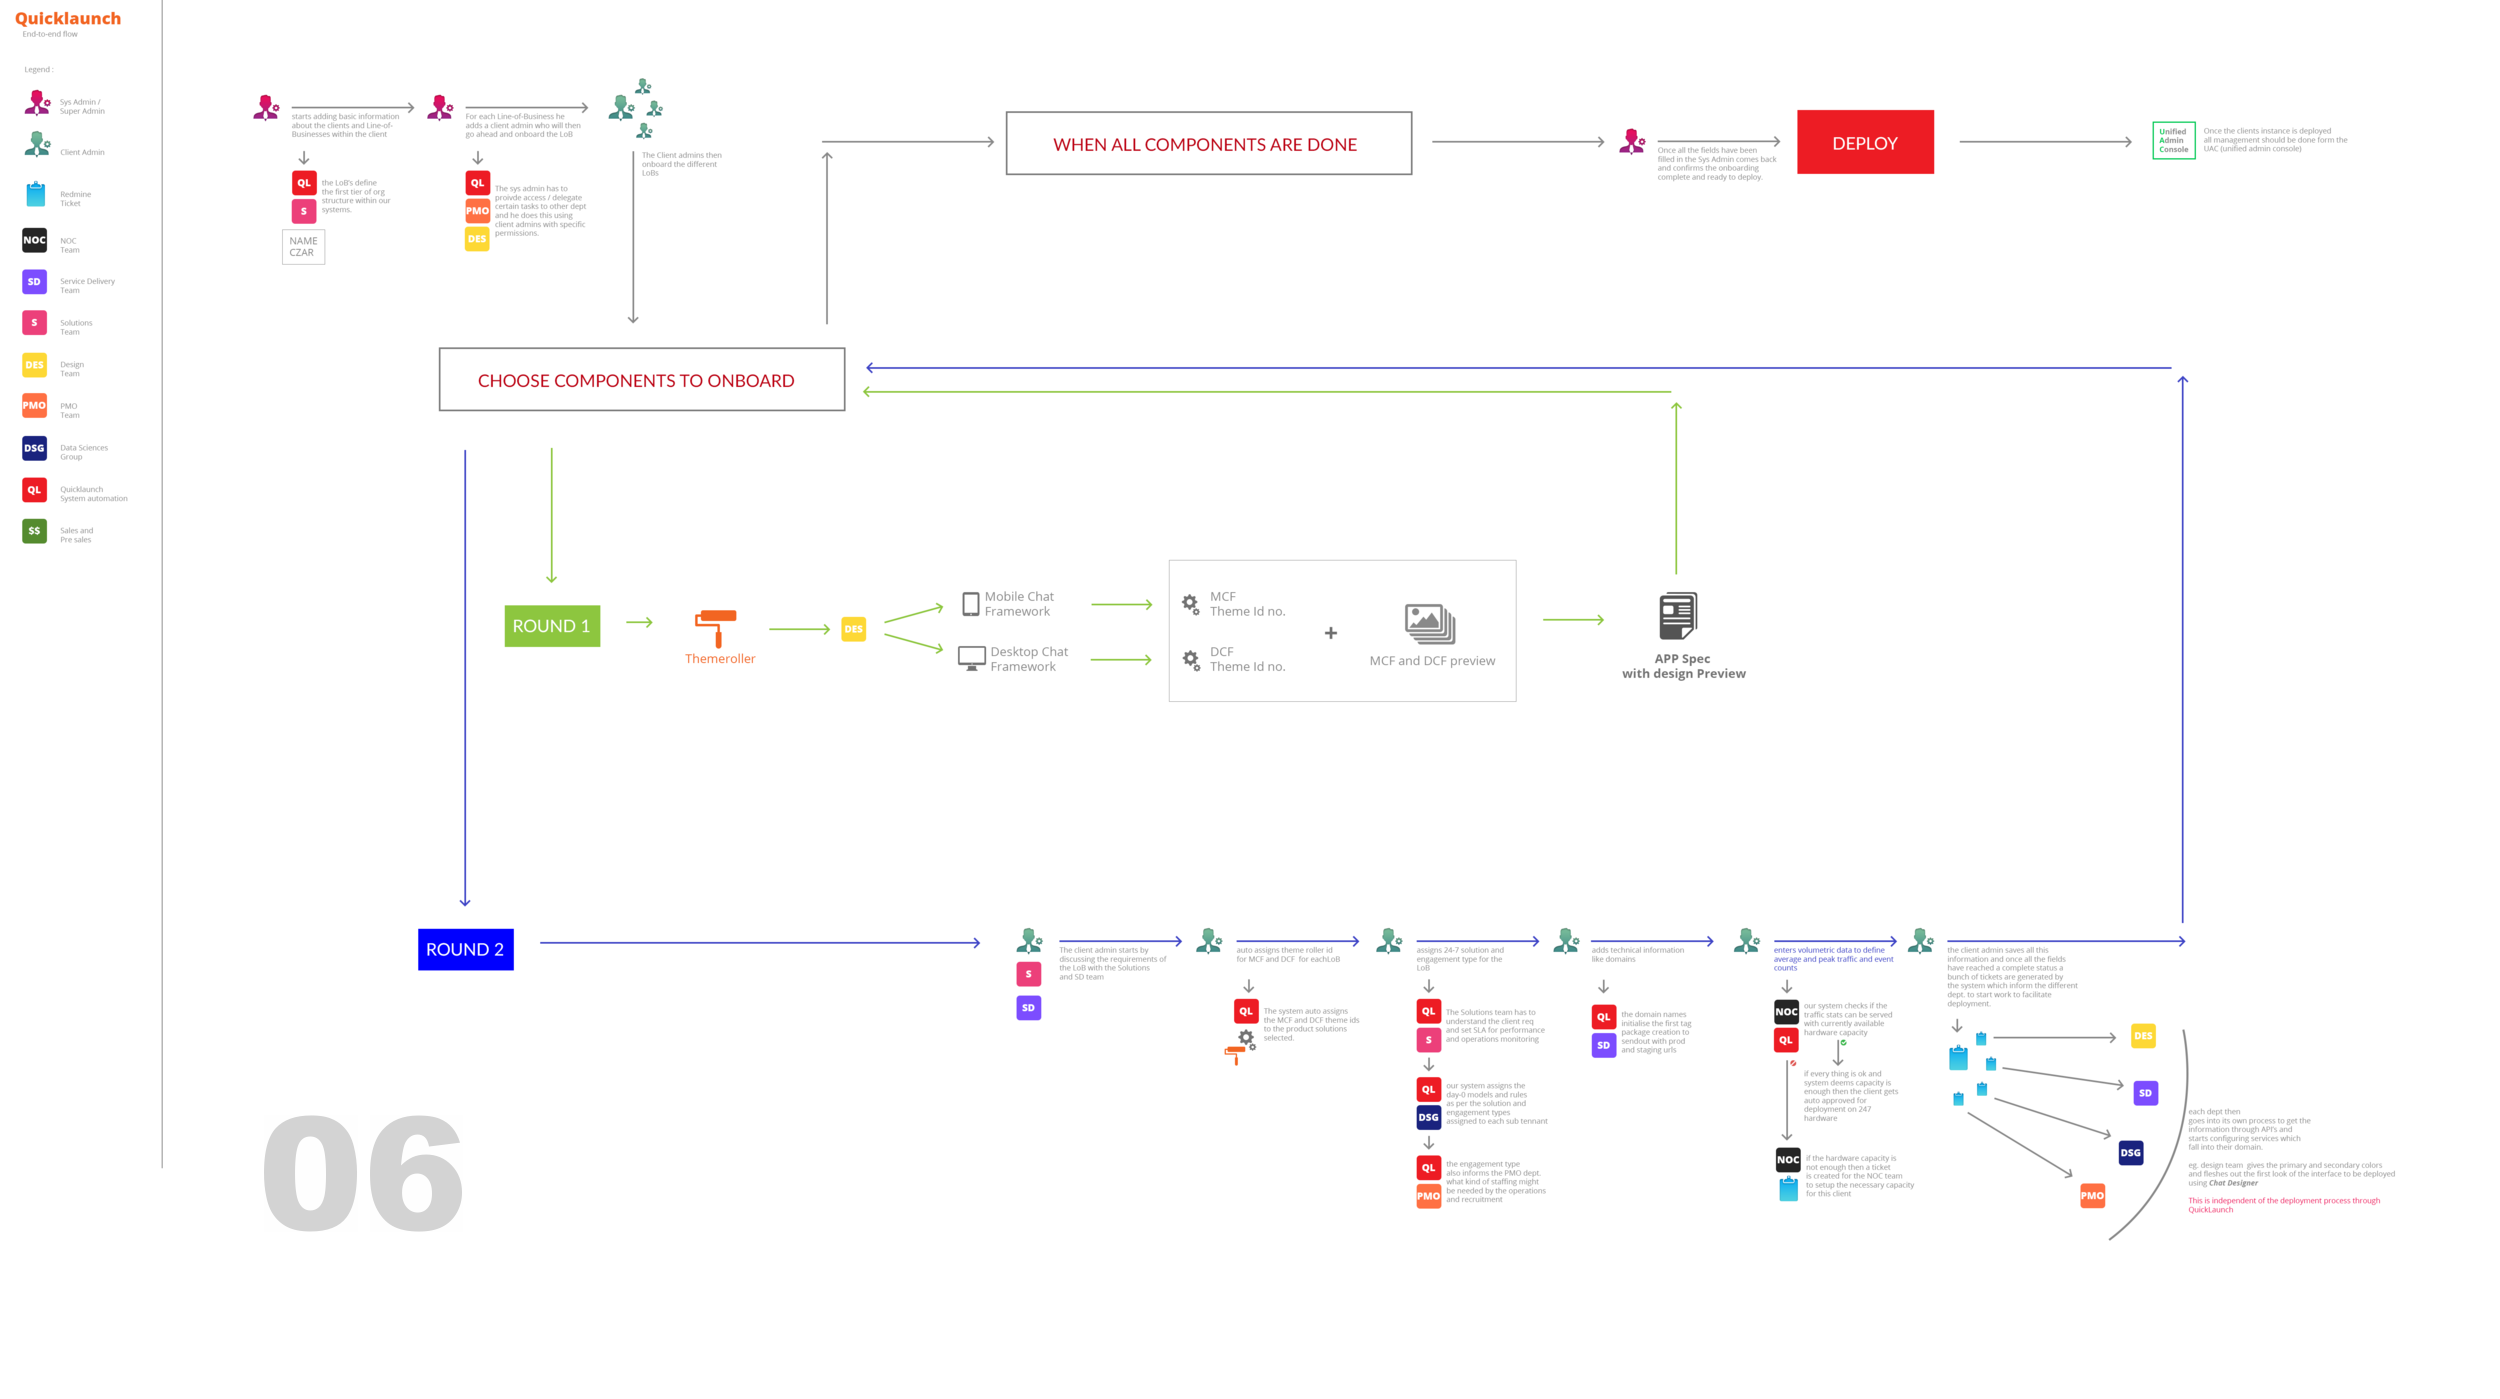This screenshot has height=1399, width=2500.
Task: Select the Data Sciences Group DSG legend badge
Action: pyautogui.click(x=34, y=448)
